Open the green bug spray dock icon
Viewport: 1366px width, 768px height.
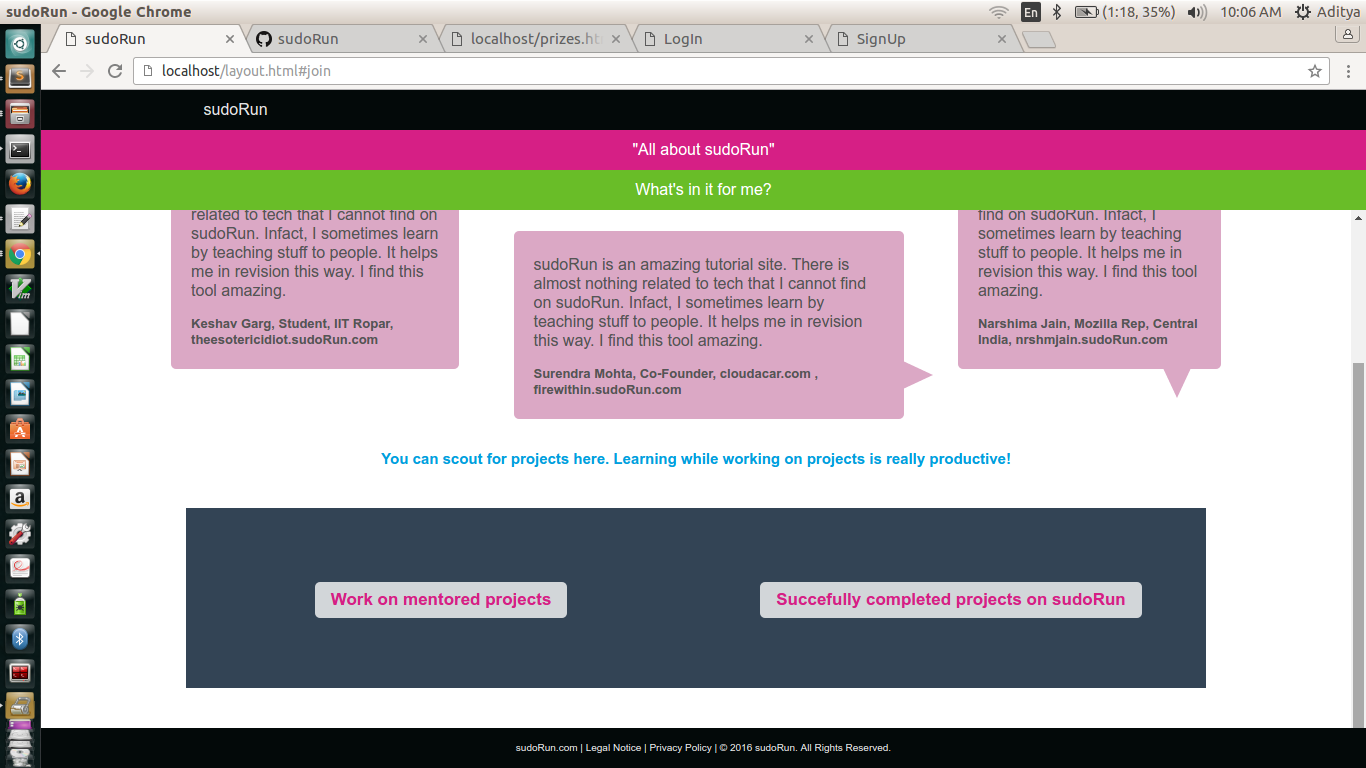20,604
